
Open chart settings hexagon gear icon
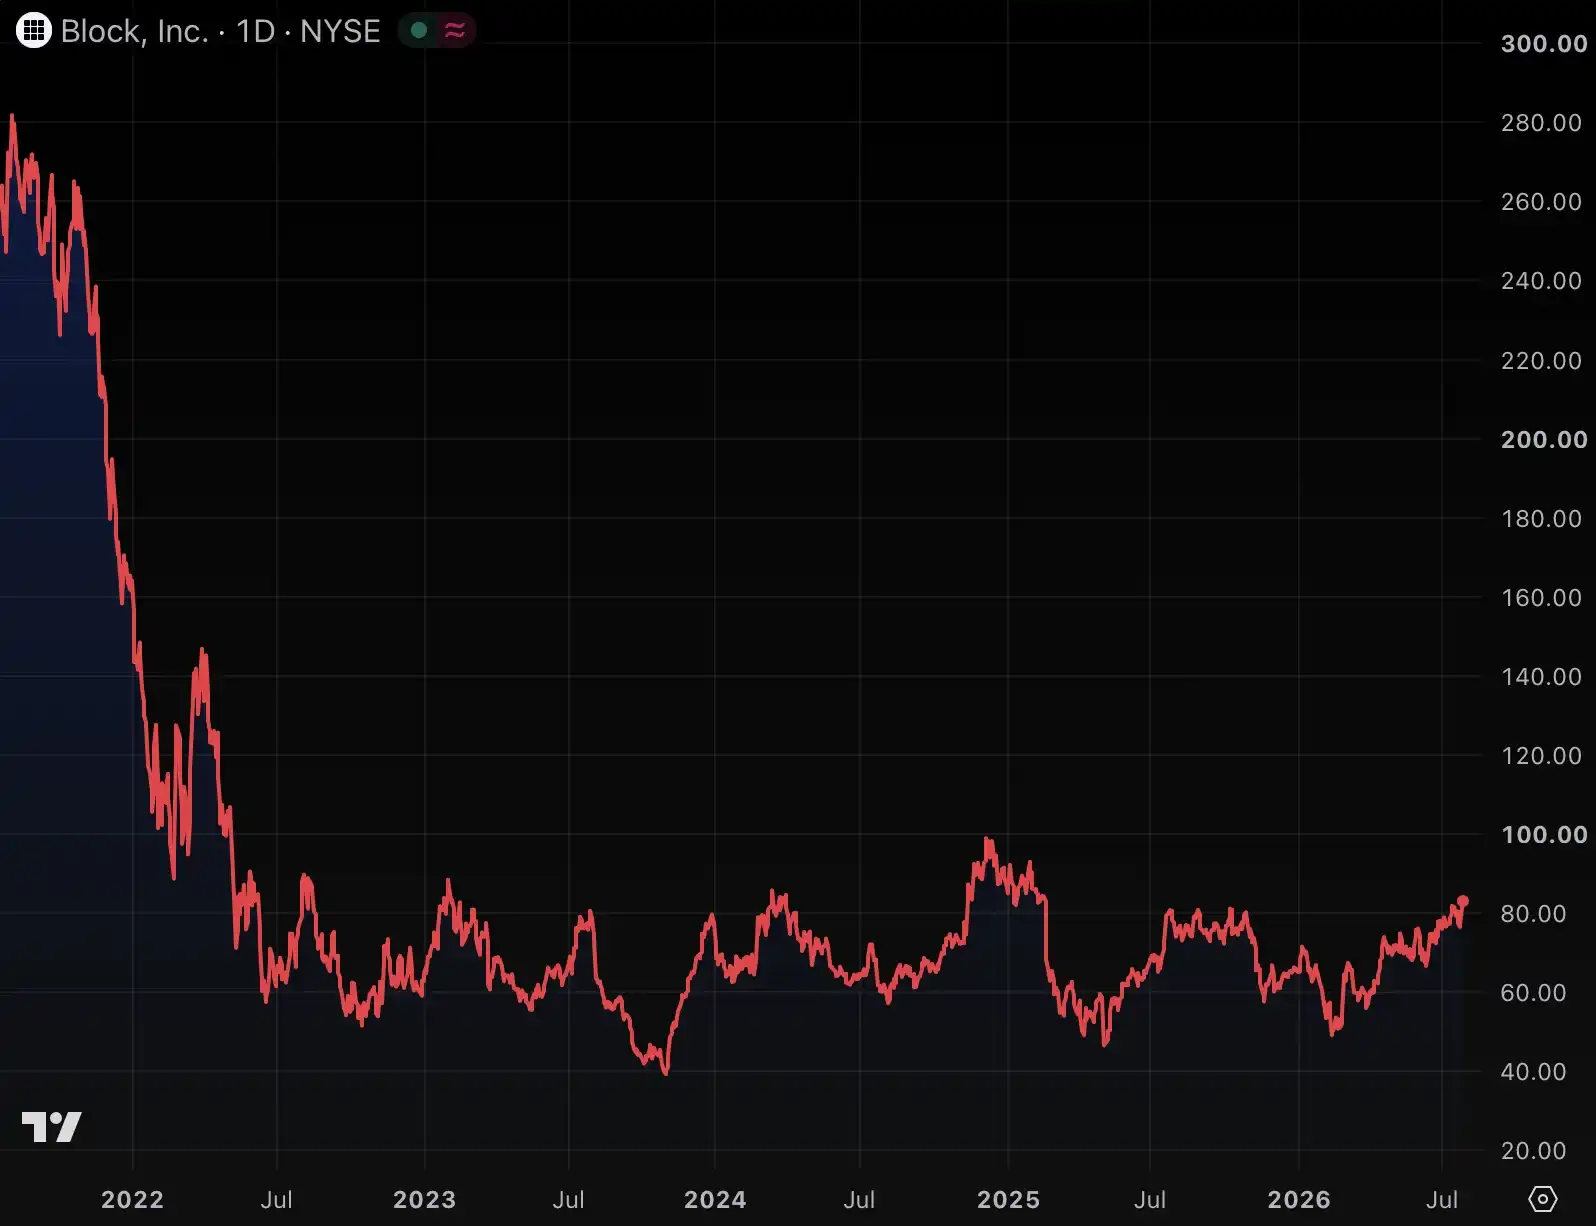pyautogui.click(x=1543, y=1198)
